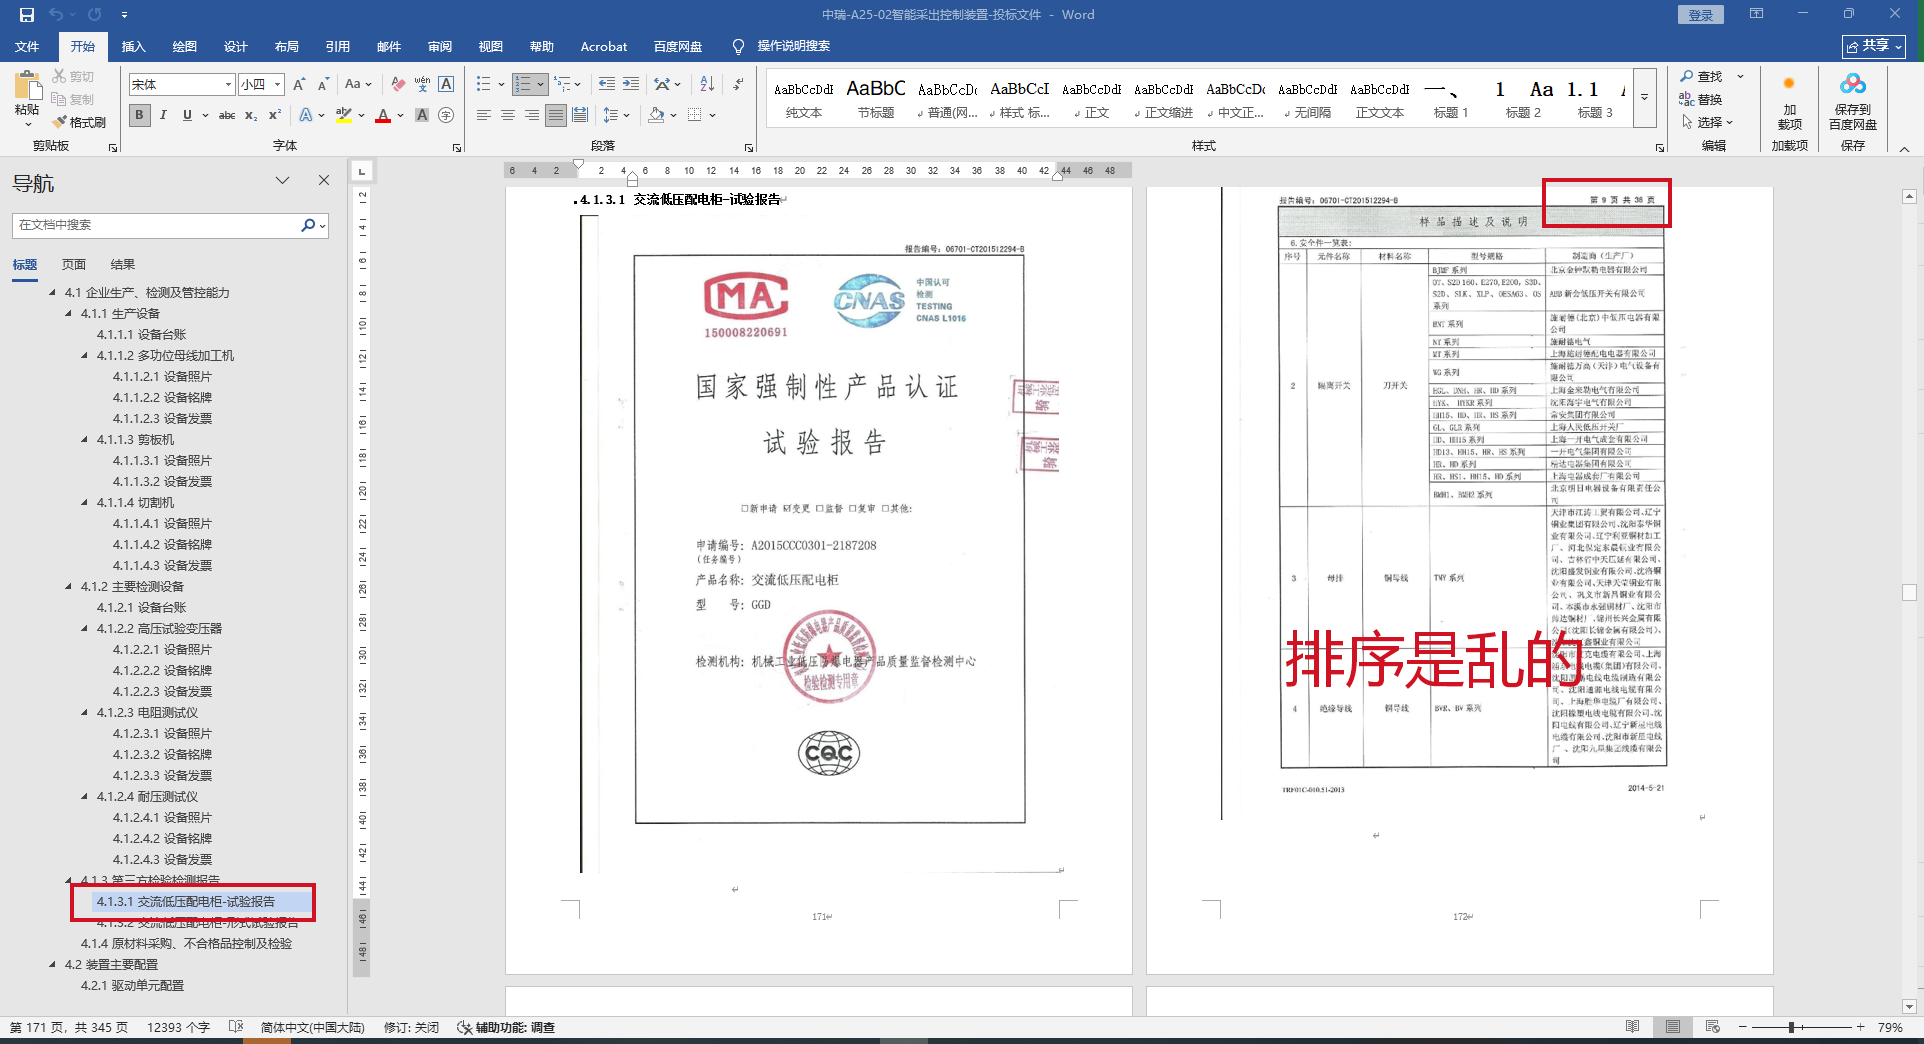
Task: Toggle strikethrough (abc) formatting
Action: pos(227,115)
